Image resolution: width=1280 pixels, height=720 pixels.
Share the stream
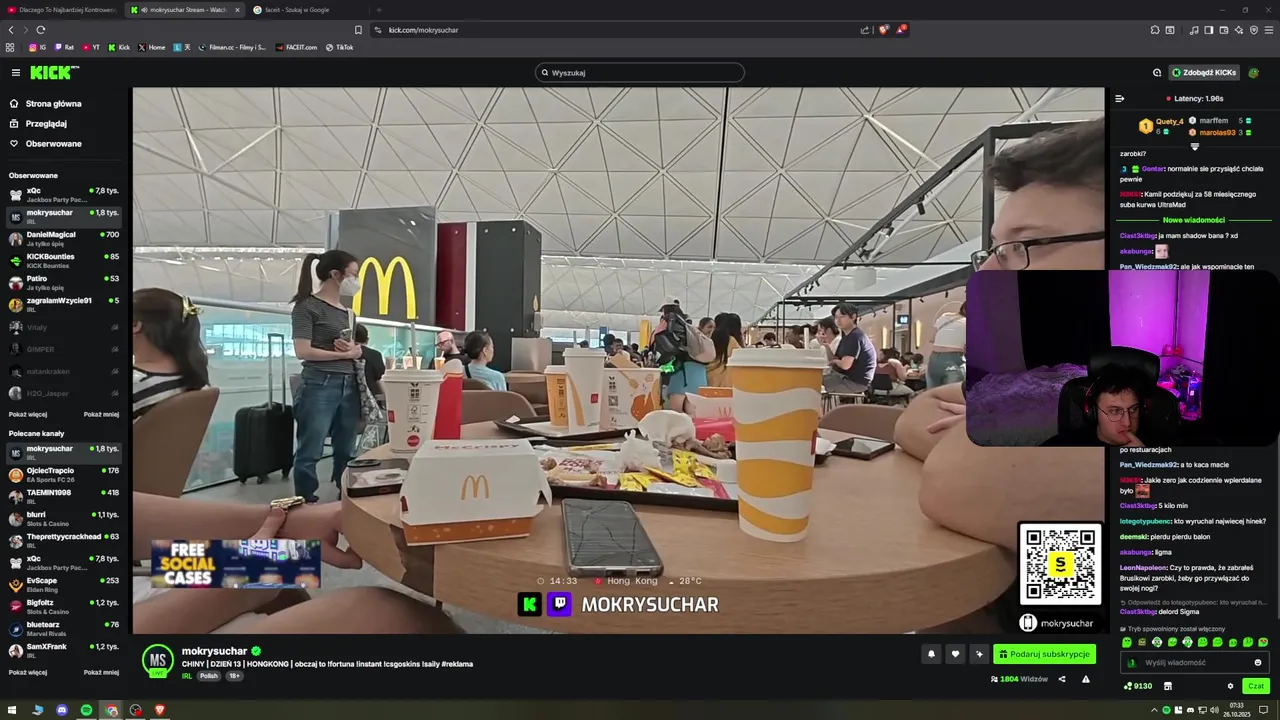(x=1062, y=679)
